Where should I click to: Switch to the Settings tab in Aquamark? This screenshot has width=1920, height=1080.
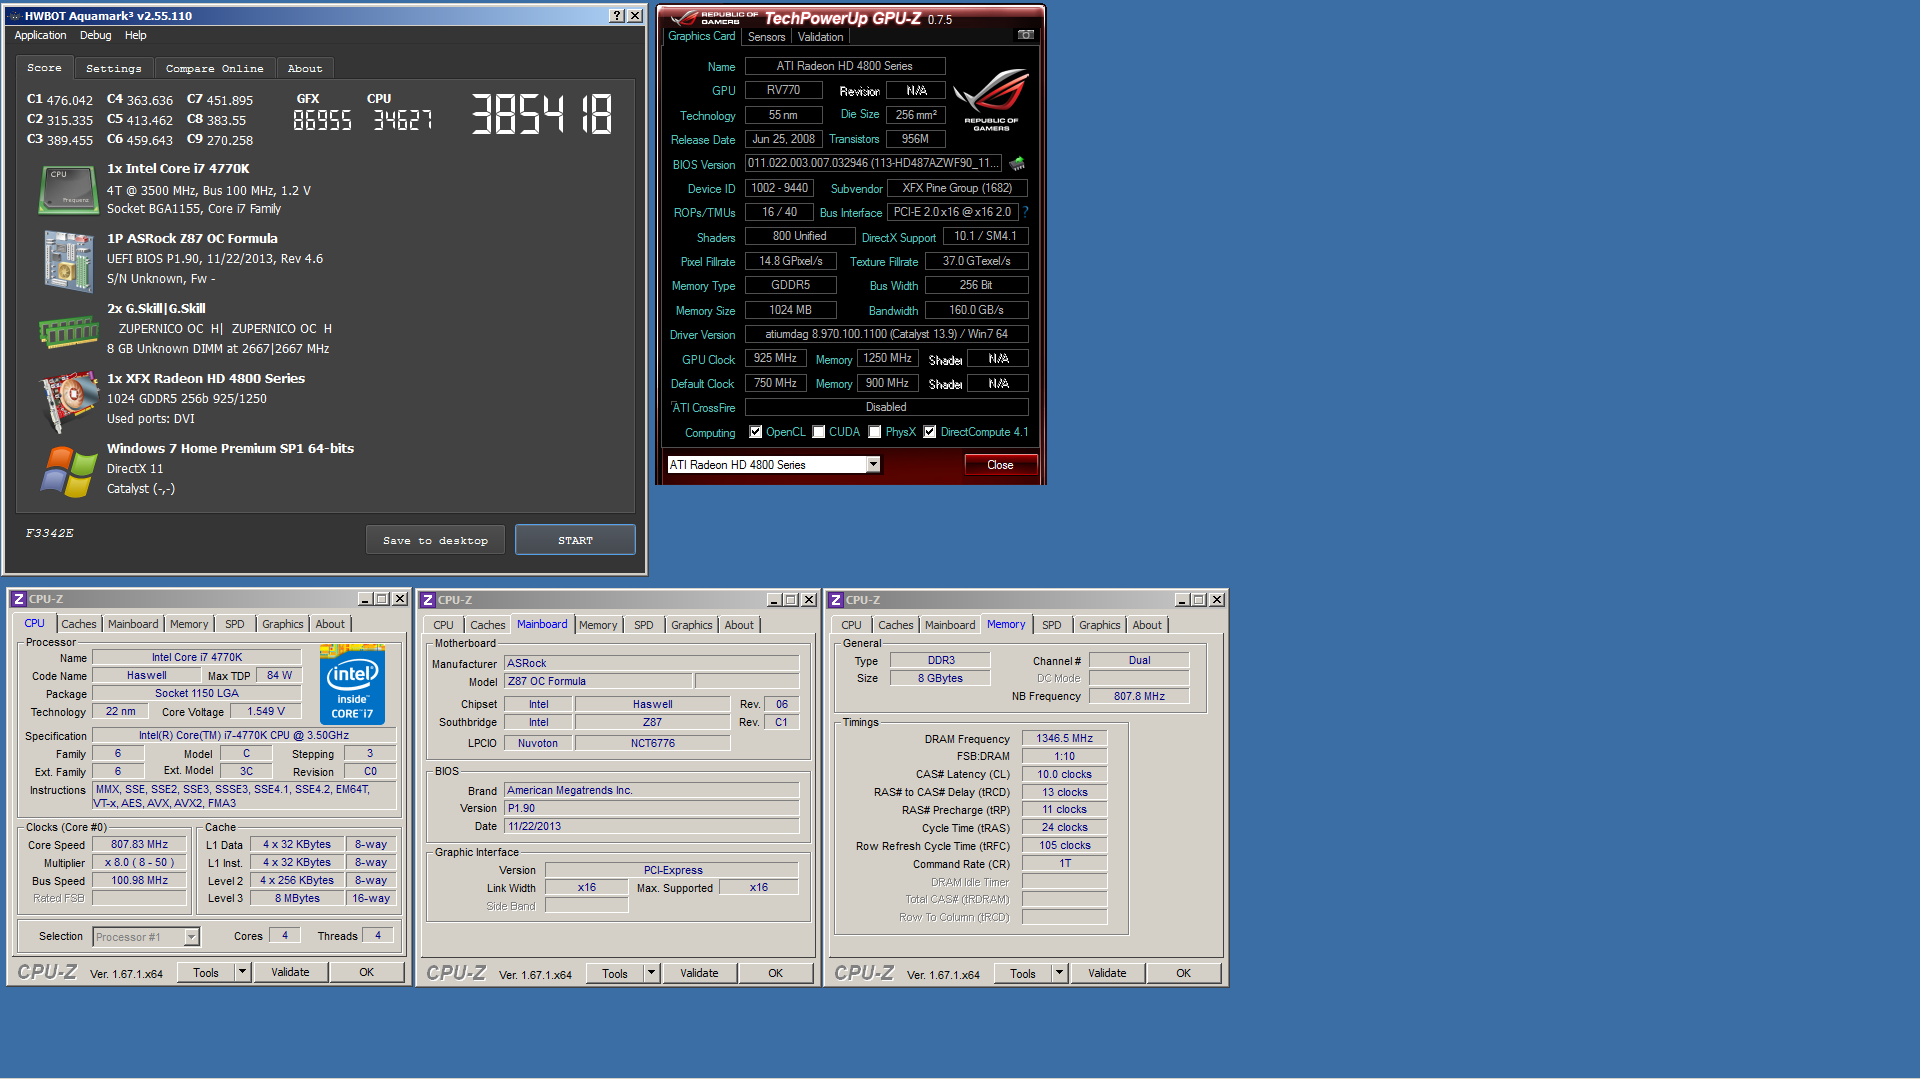(x=114, y=68)
